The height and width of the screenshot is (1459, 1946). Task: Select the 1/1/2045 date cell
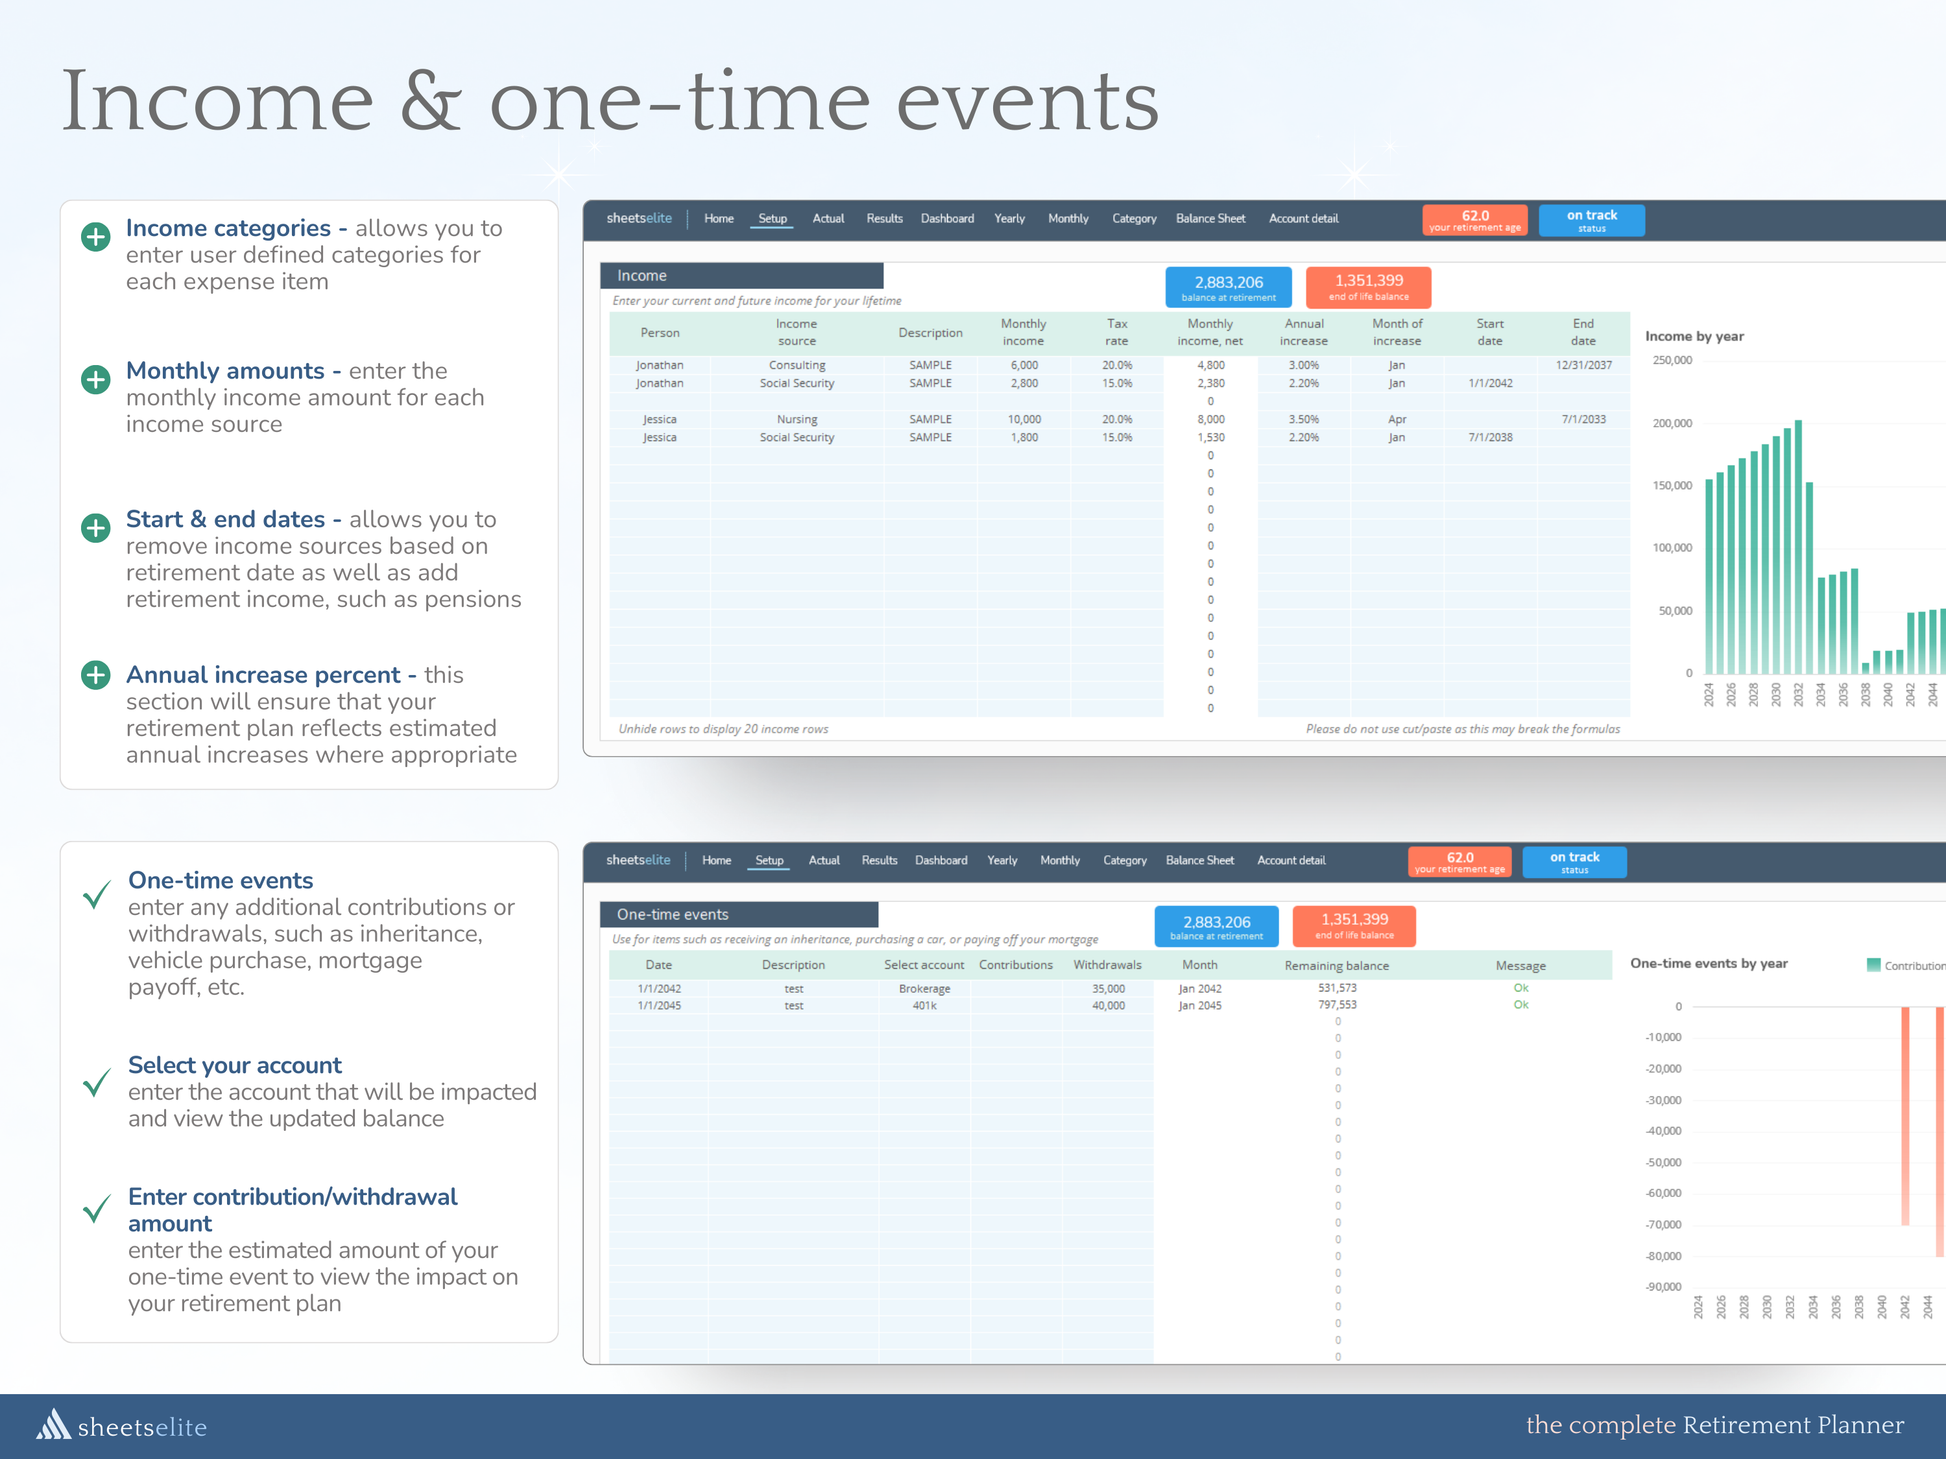[x=659, y=1005]
